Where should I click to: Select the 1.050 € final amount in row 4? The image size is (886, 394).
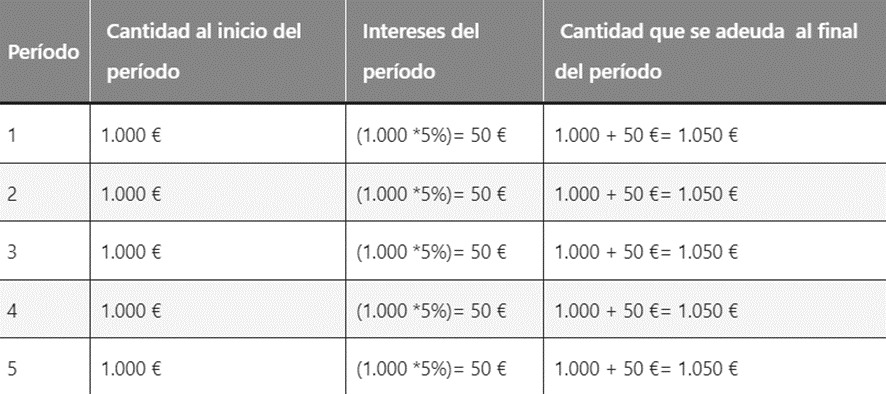point(707,310)
